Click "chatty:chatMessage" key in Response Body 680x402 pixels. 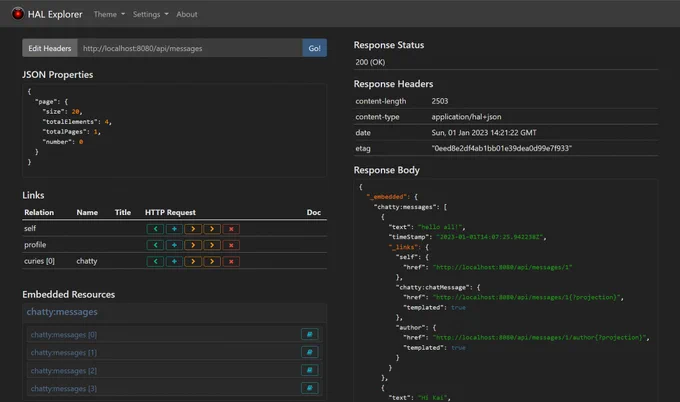click(x=433, y=288)
